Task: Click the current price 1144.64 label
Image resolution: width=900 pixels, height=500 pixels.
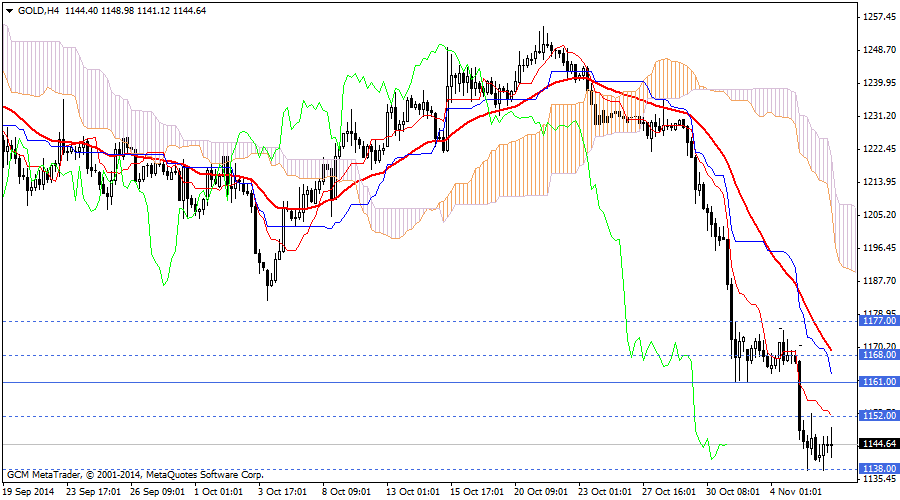Action: click(x=879, y=444)
